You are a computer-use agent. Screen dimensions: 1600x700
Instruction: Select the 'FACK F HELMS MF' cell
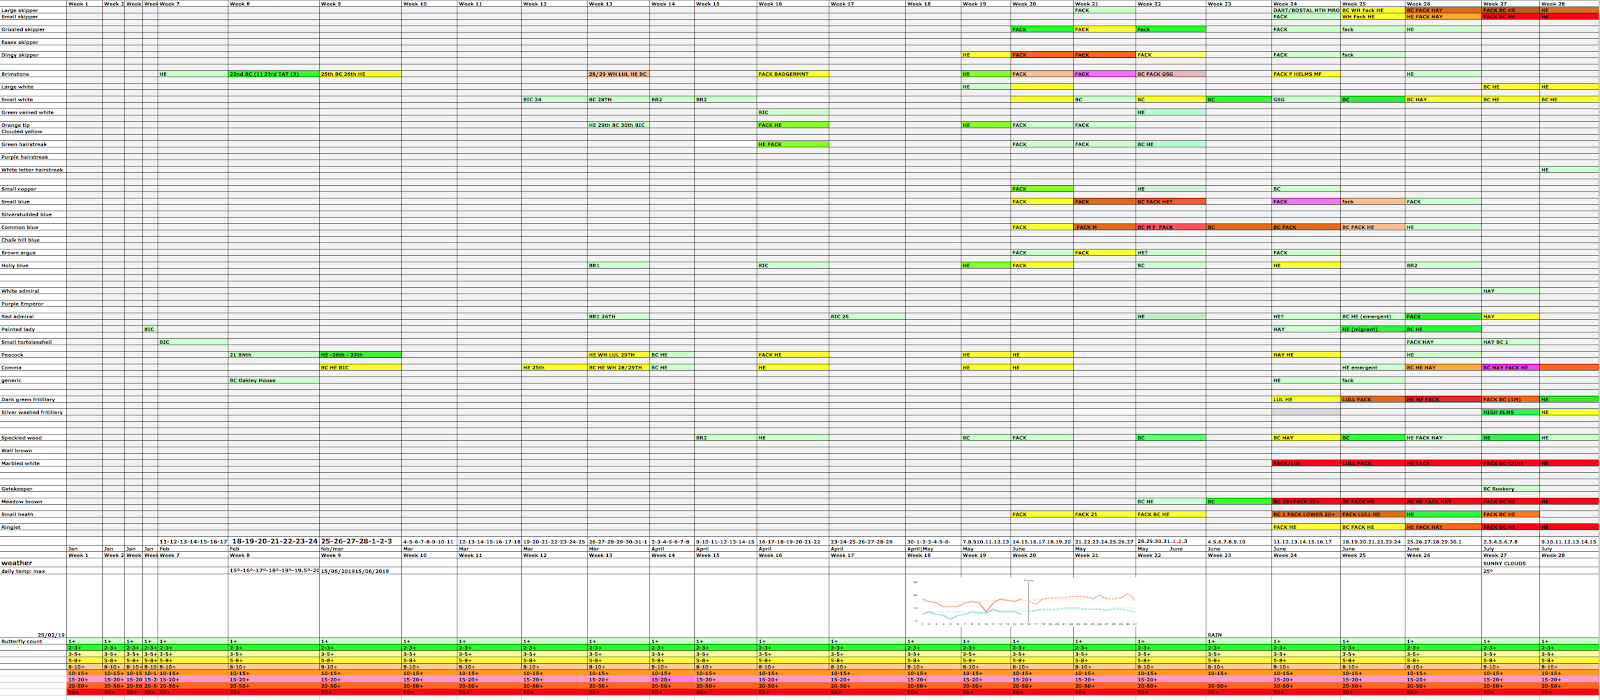tap(1306, 74)
